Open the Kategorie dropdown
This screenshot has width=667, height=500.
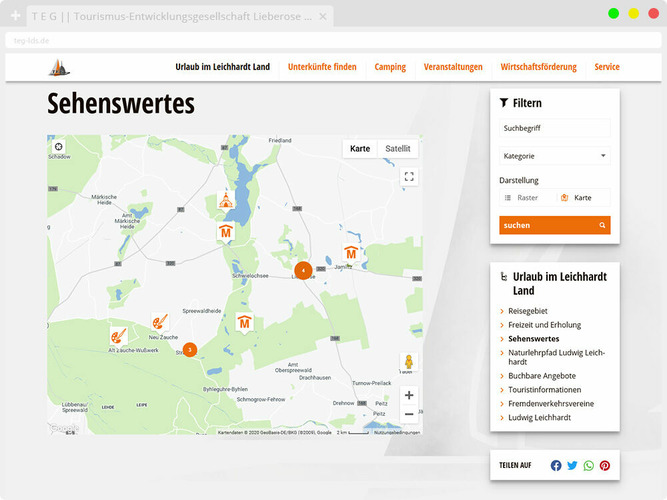[x=554, y=156]
